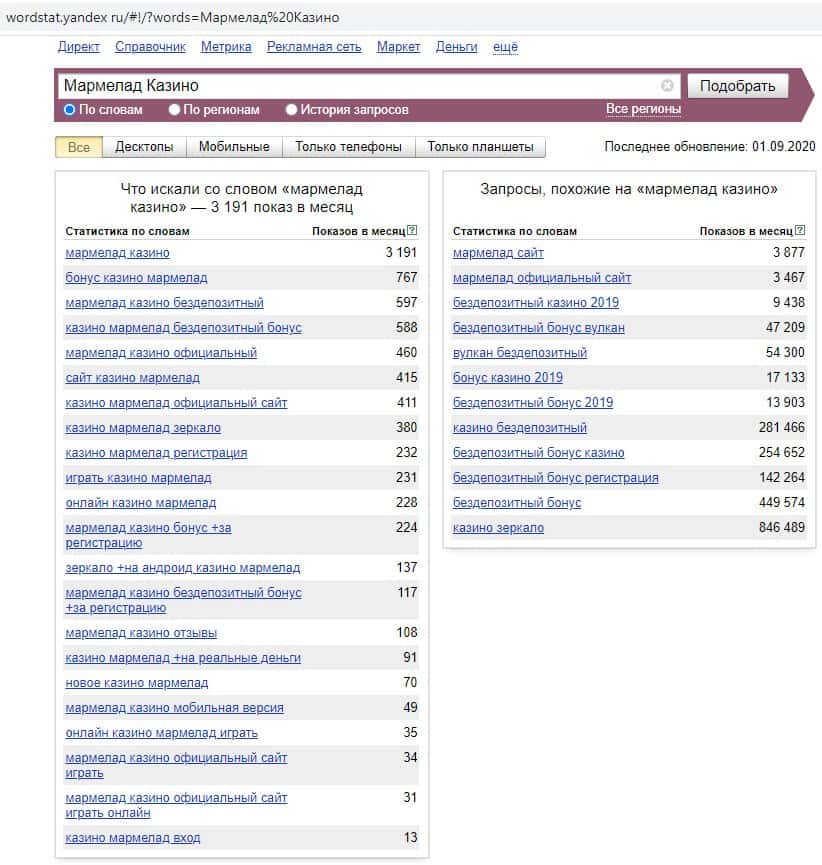
Task: Select the По регионам radio option
Action: click(214, 110)
